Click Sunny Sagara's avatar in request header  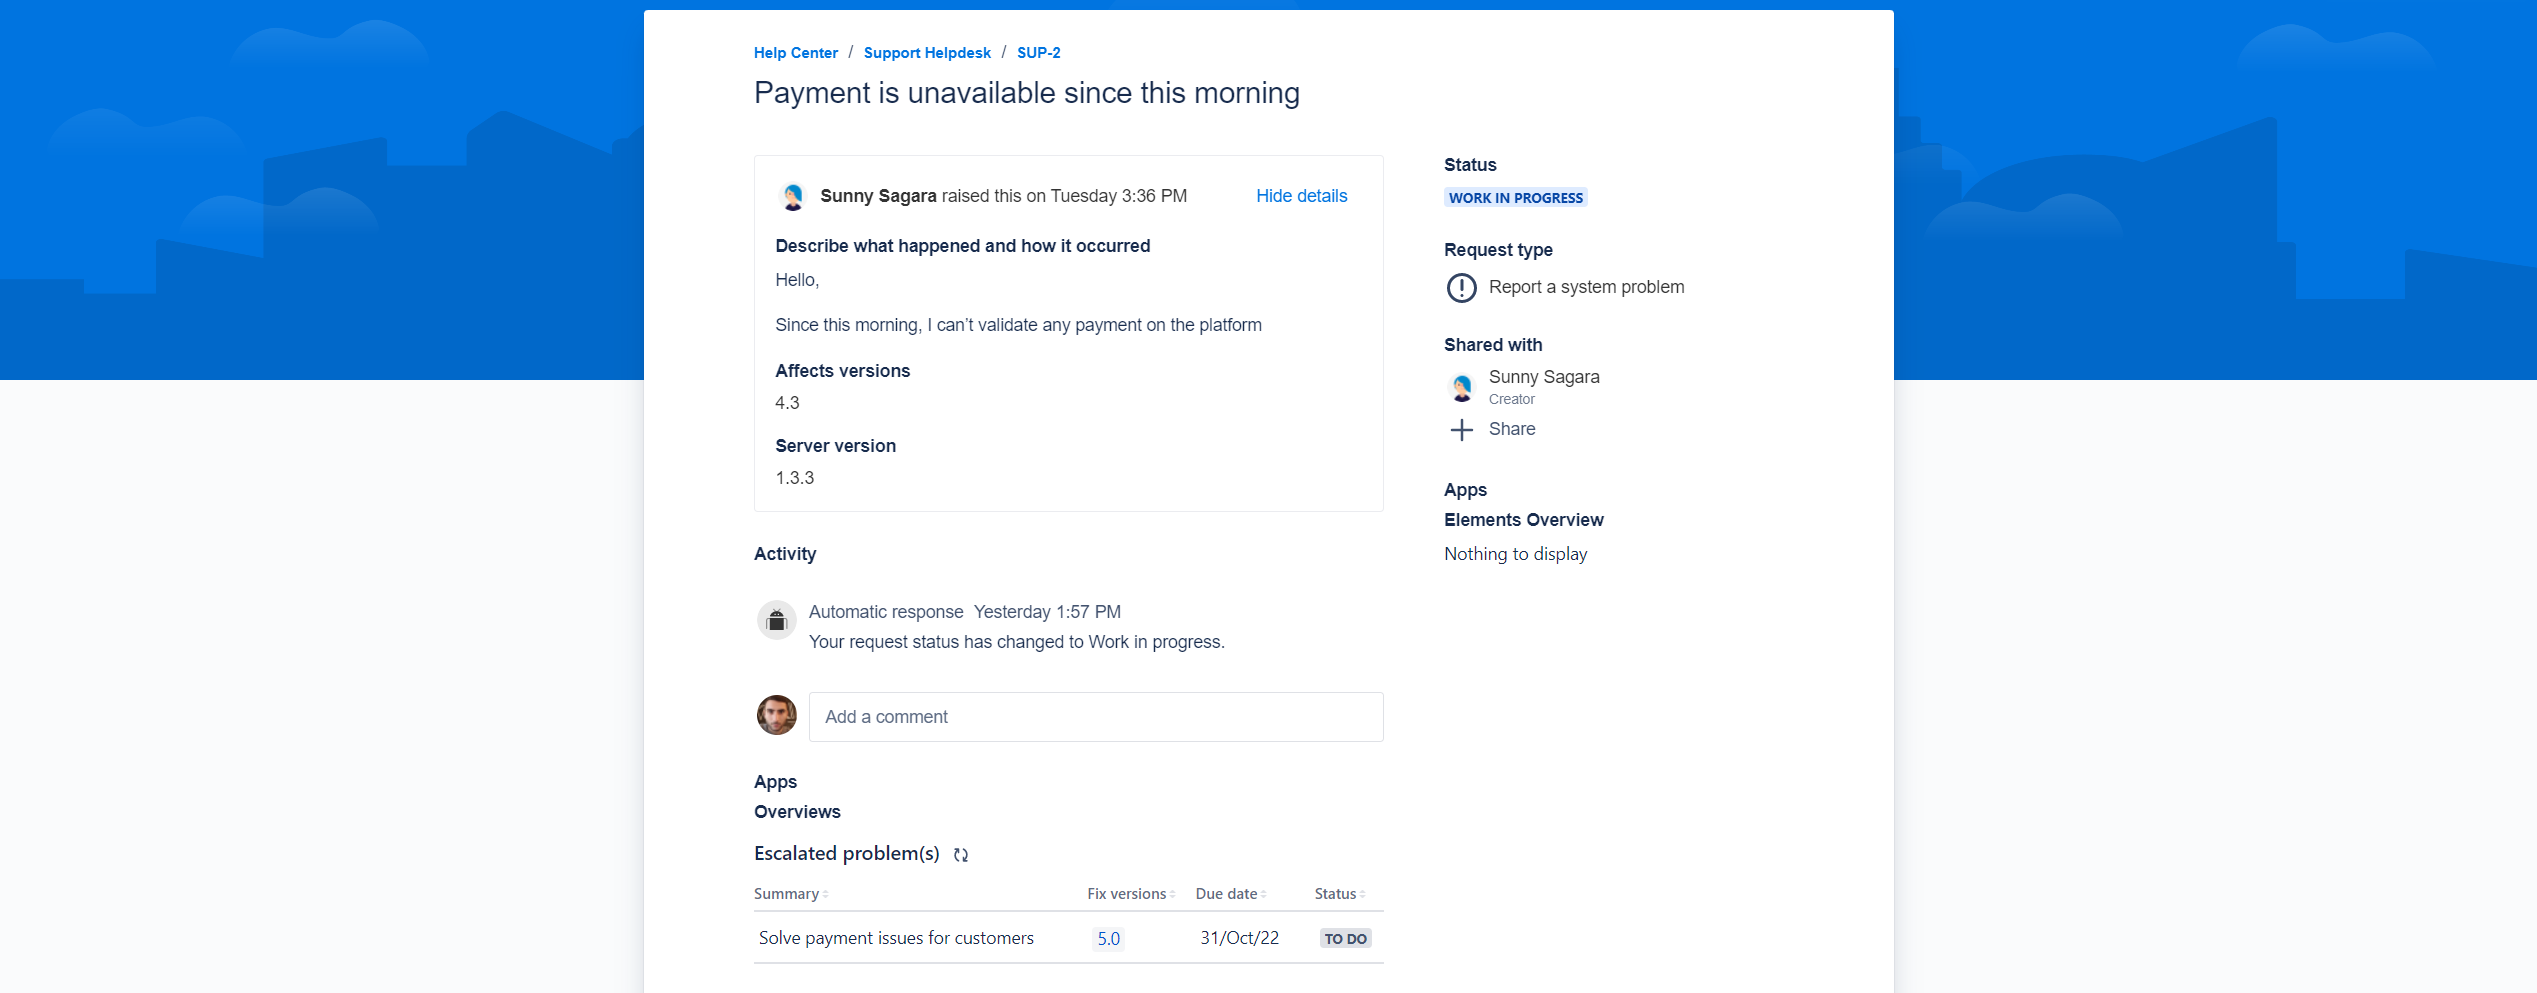pos(793,197)
